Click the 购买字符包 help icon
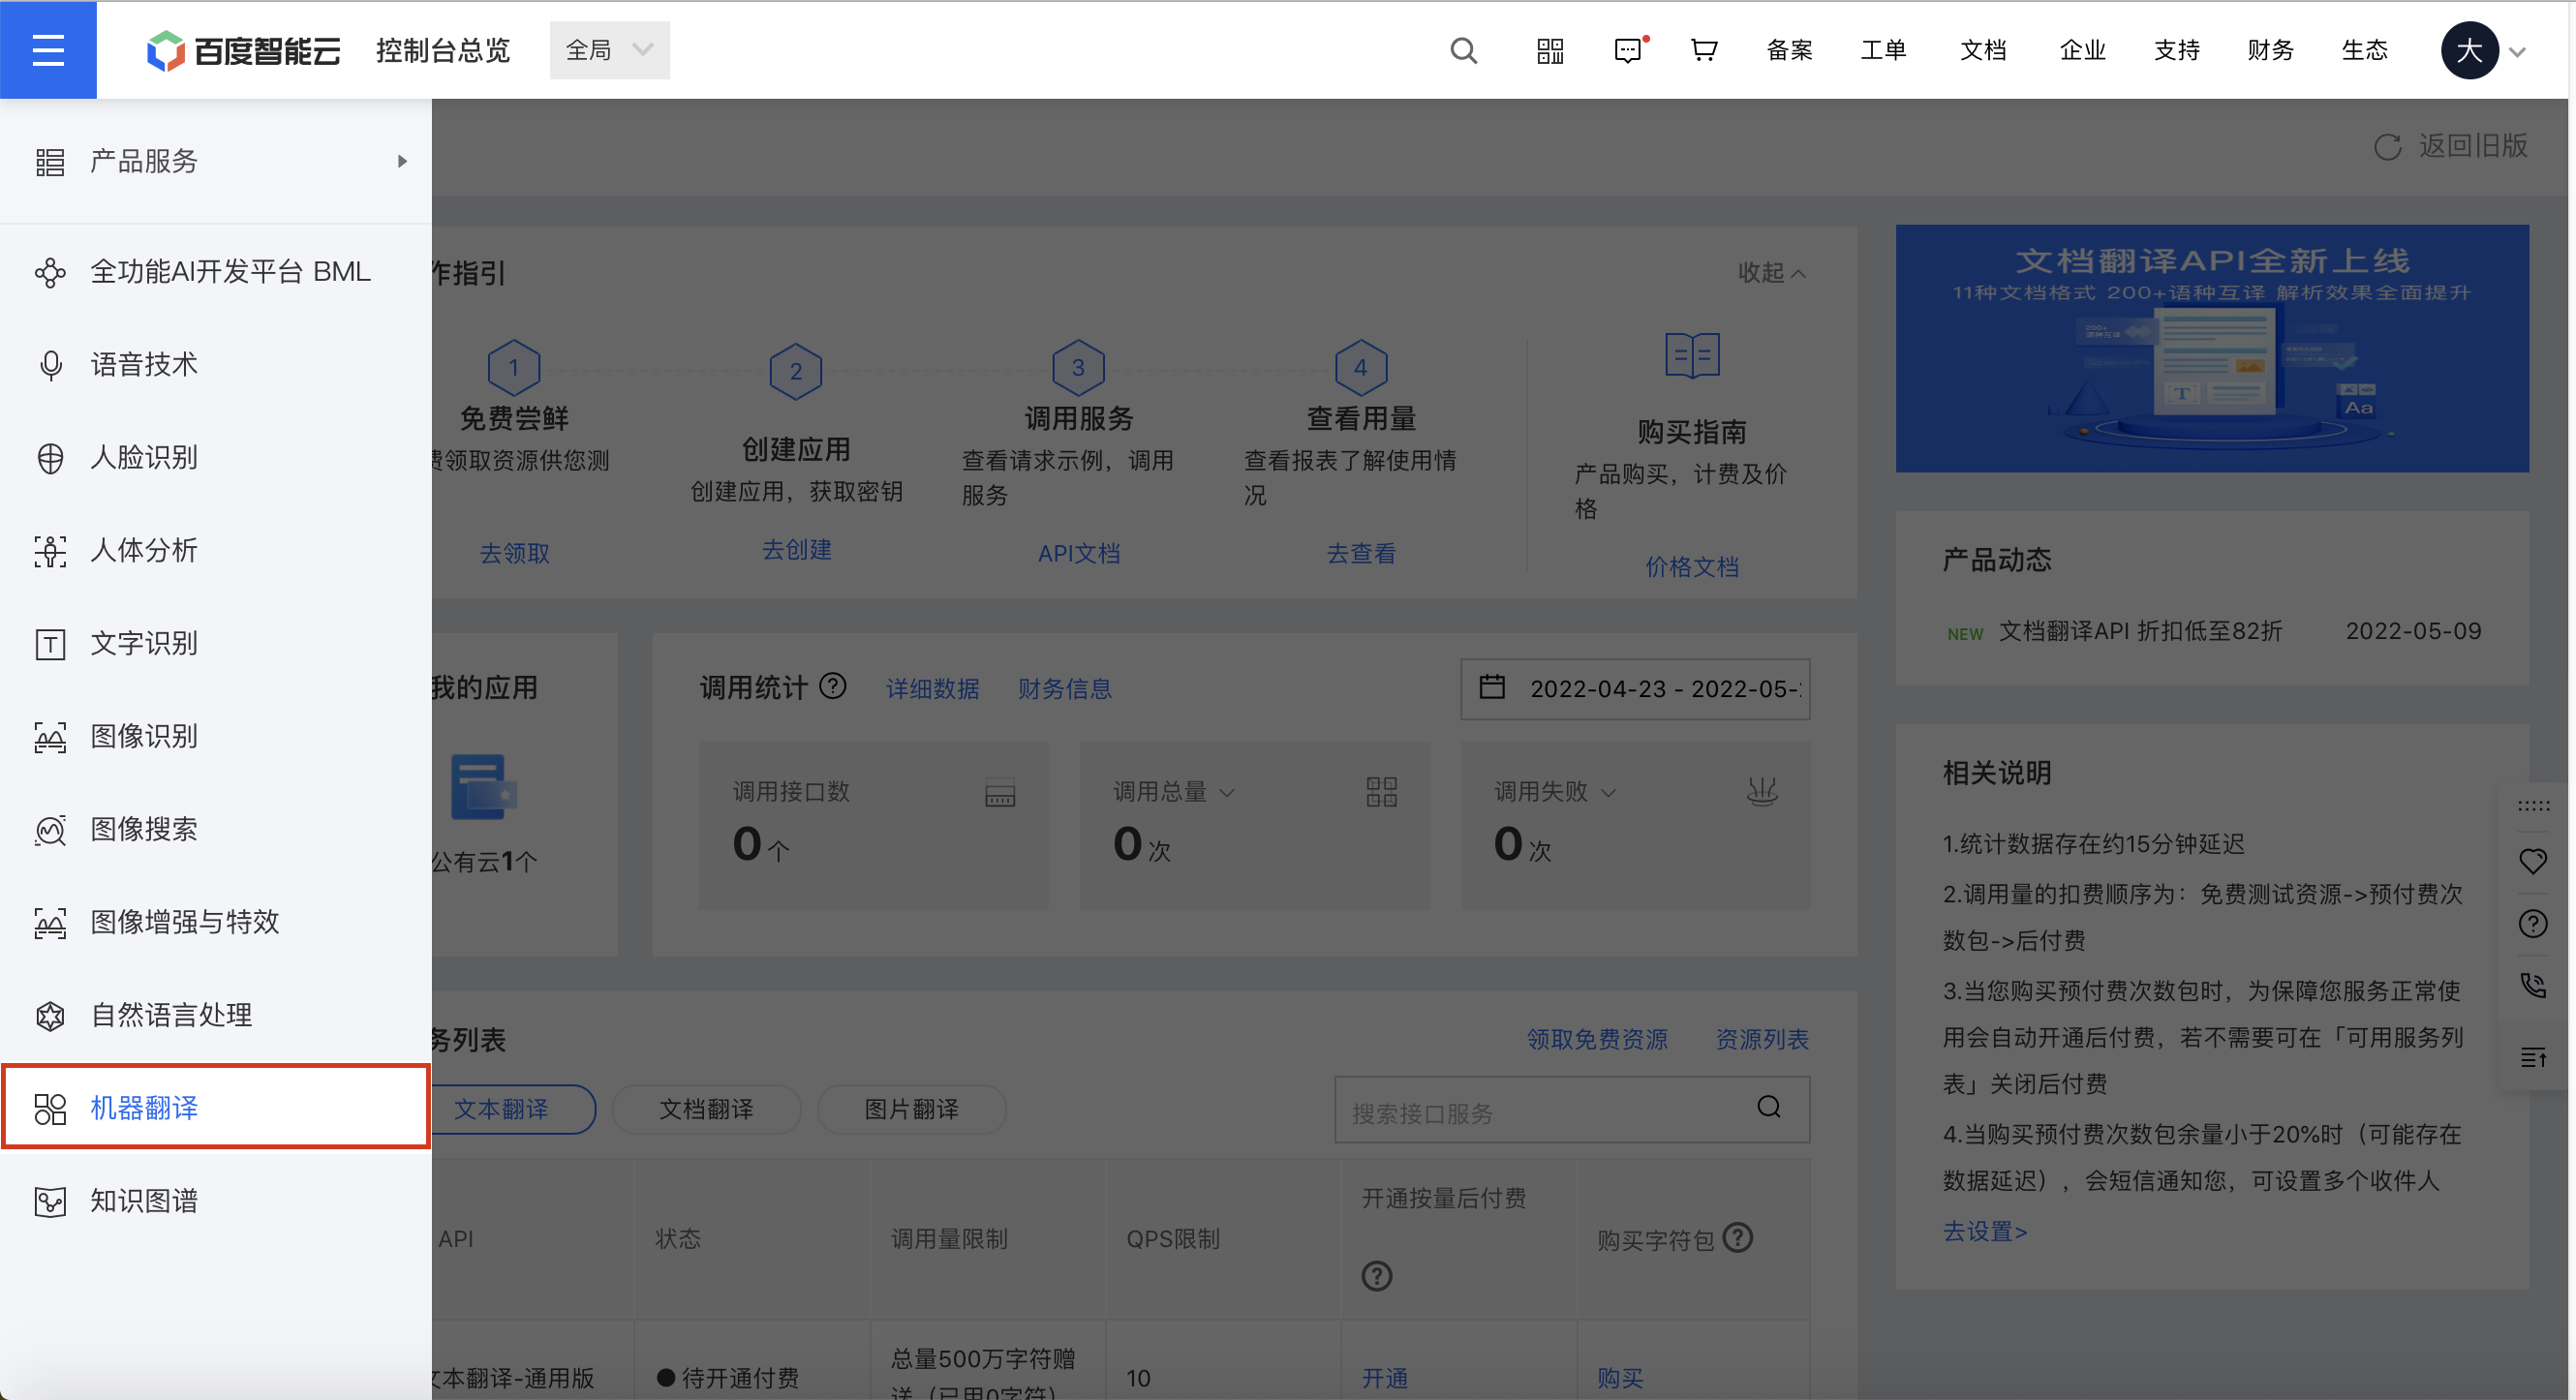Image resolution: width=2576 pixels, height=1400 pixels. click(x=1738, y=1238)
